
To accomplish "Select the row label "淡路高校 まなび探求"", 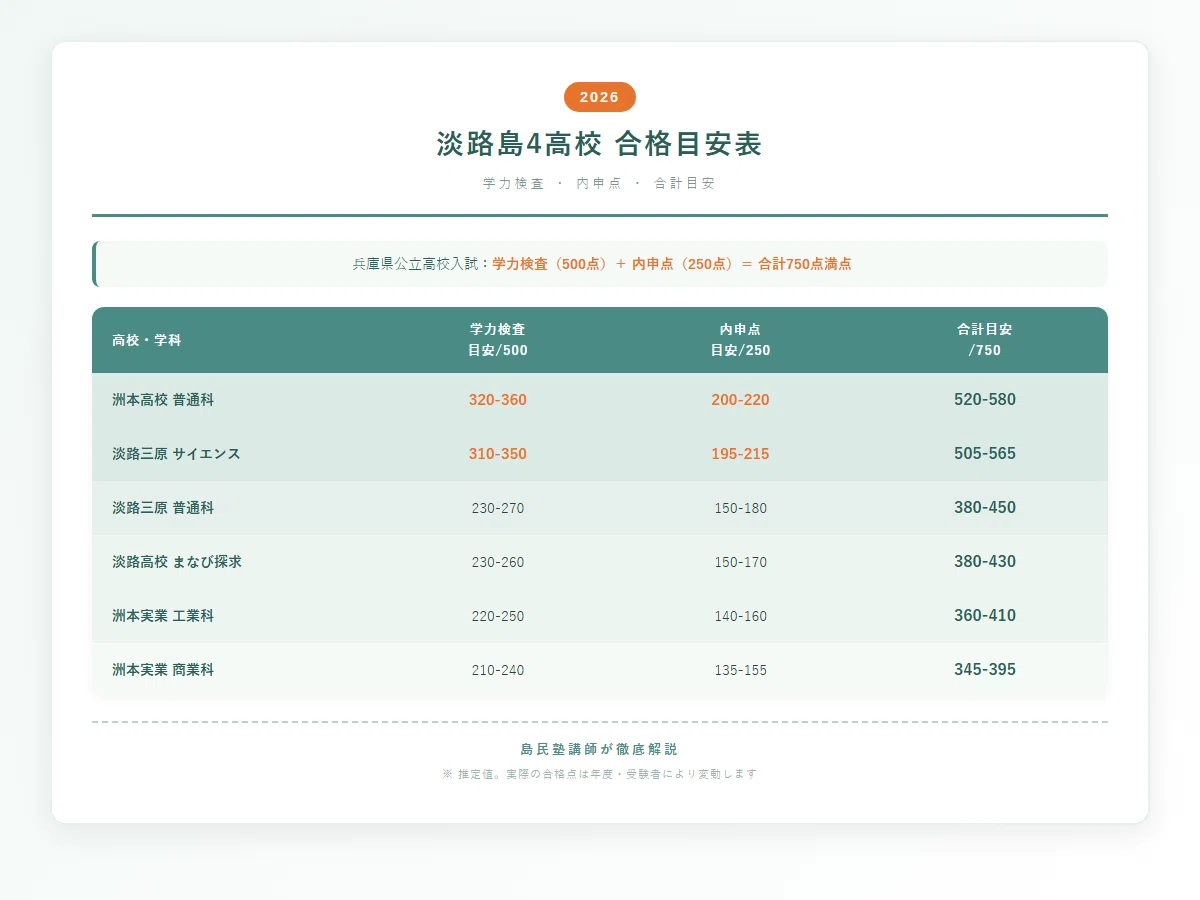I will pos(177,562).
